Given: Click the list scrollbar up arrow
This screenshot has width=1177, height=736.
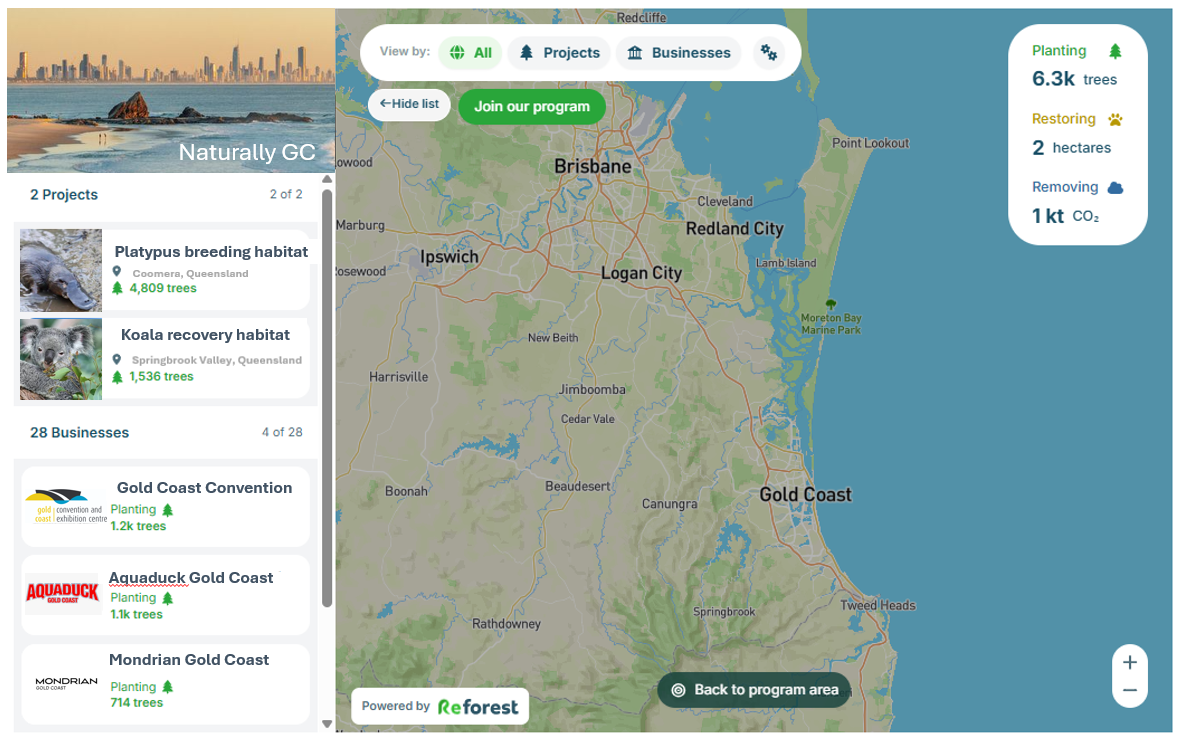Looking at the screenshot, I should pyautogui.click(x=327, y=179).
